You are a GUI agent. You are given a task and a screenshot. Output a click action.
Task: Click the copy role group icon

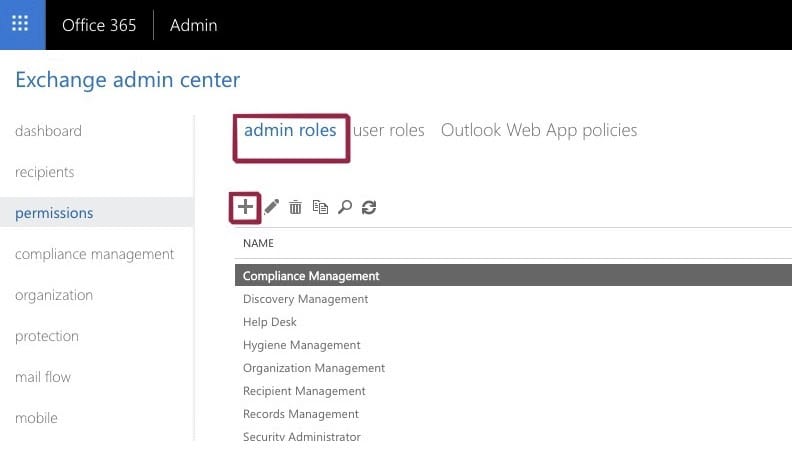320,207
